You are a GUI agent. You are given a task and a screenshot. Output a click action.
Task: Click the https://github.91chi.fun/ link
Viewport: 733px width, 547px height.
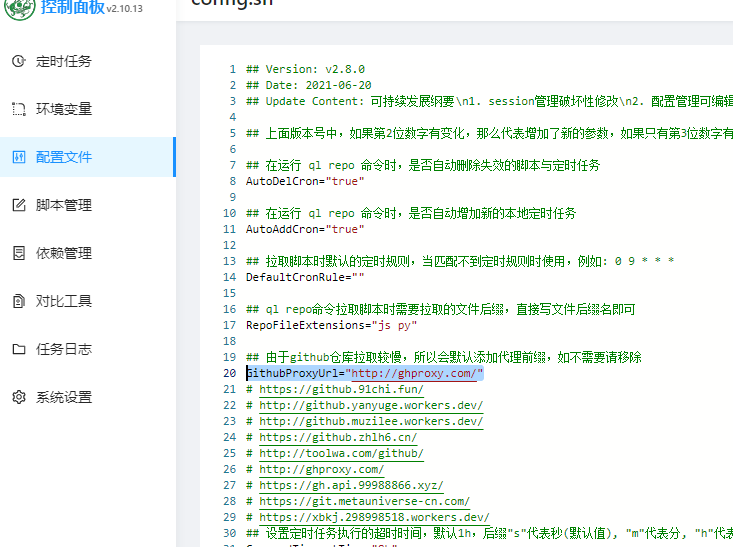coord(341,389)
